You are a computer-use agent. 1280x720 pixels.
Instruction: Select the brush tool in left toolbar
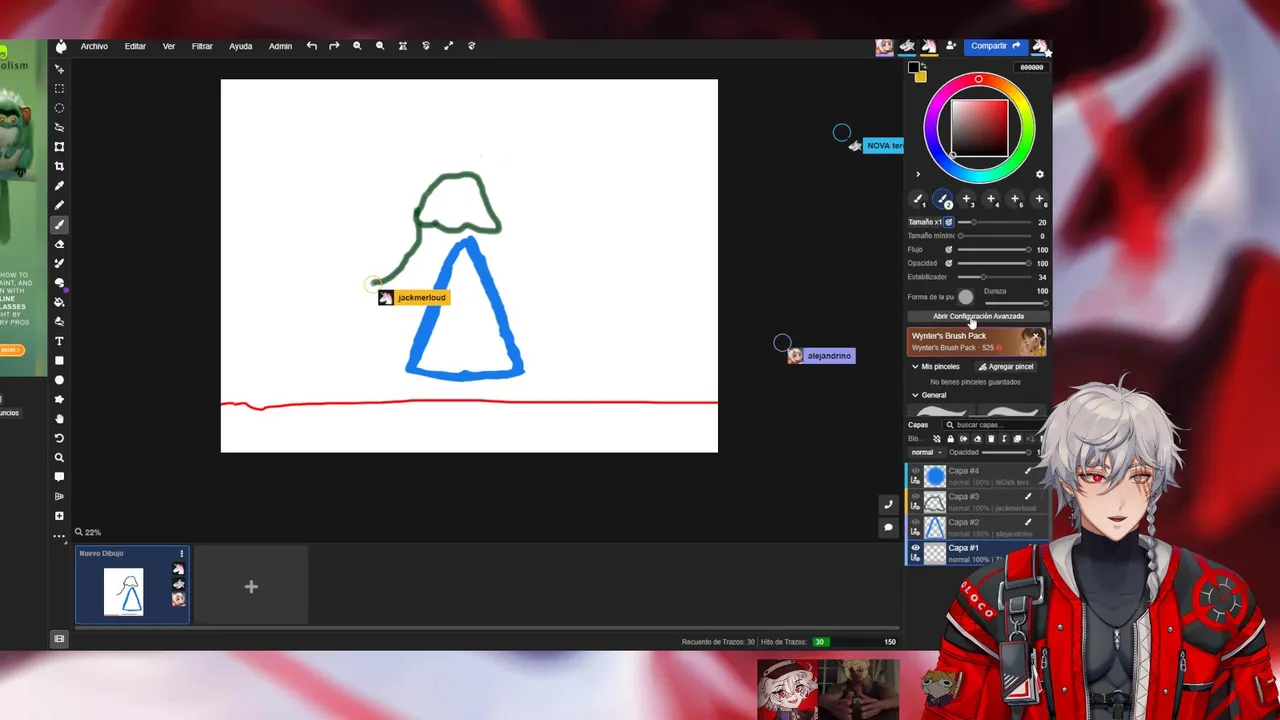coord(59,225)
